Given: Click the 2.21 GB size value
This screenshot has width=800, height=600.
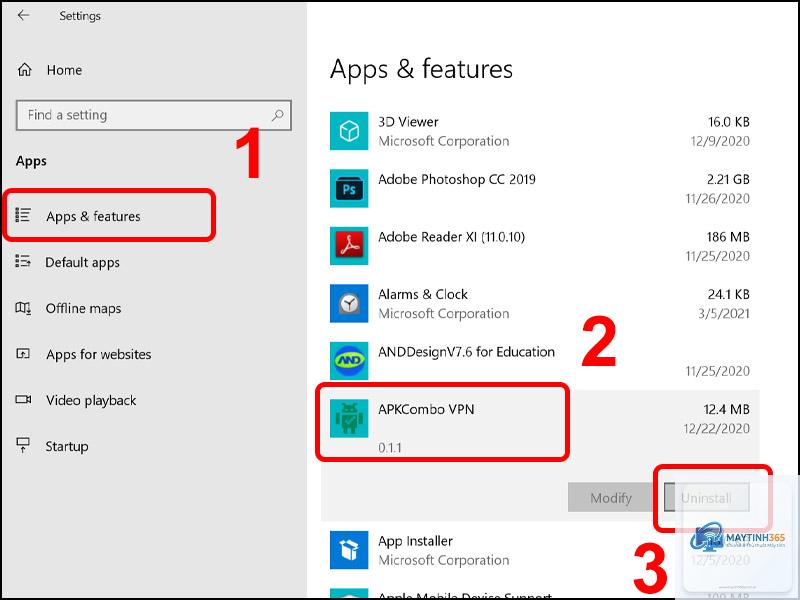Looking at the screenshot, I should click(728, 180).
